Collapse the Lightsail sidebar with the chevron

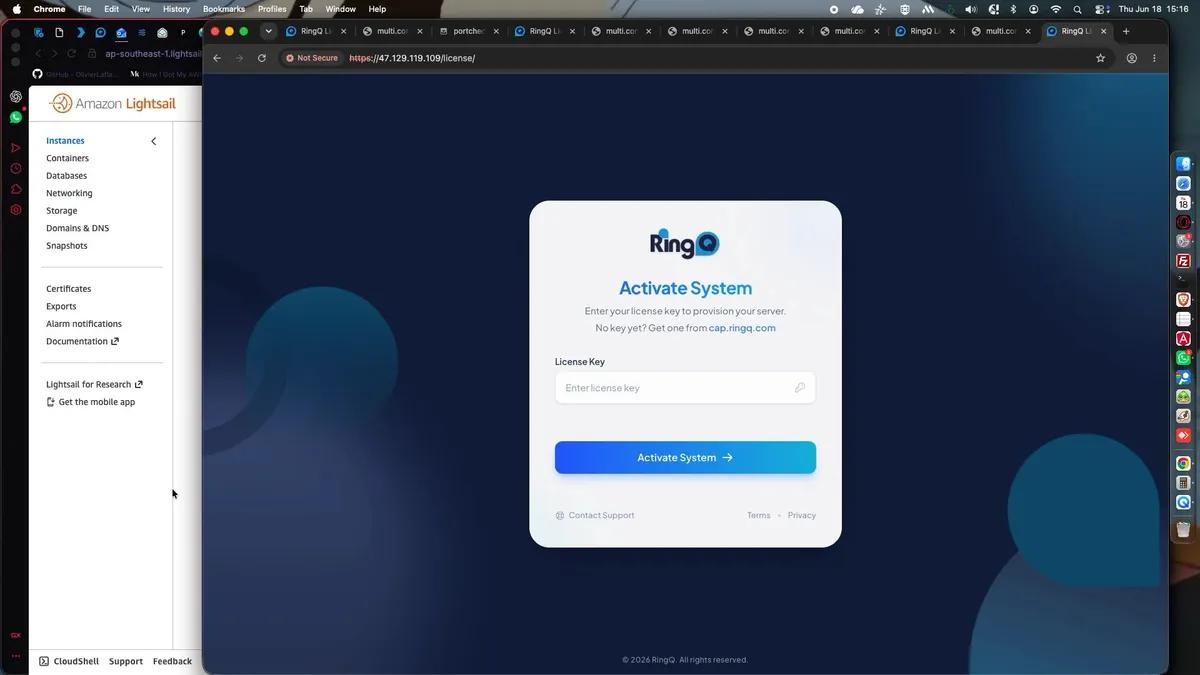tap(154, 141)
